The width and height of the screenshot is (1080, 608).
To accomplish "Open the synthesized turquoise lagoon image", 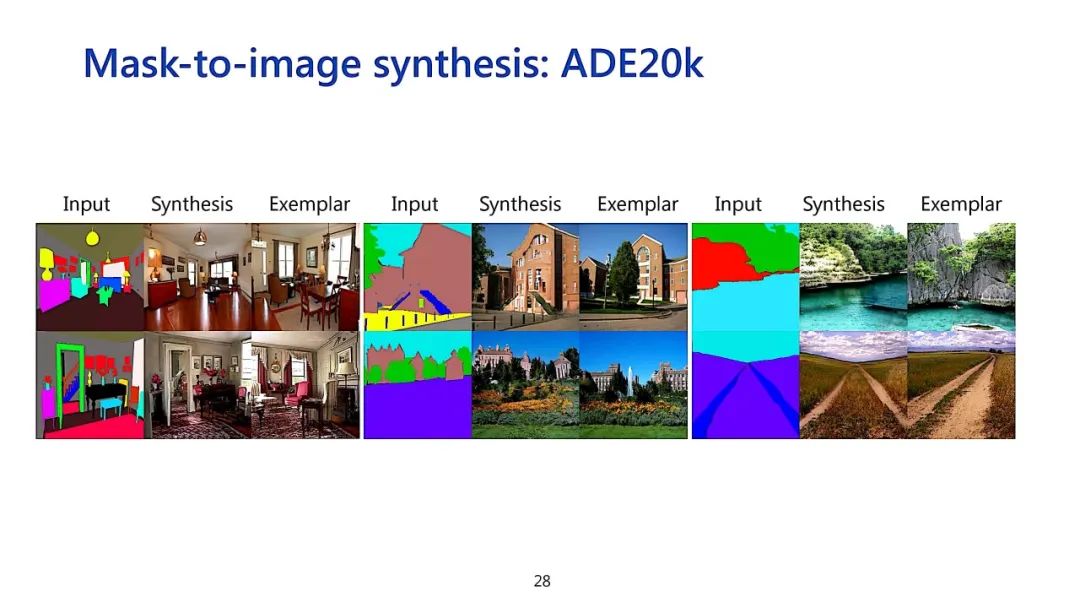I will [853, 277].
